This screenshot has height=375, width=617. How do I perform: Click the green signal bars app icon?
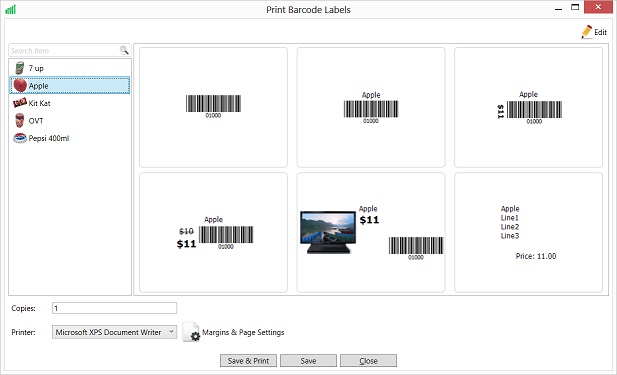coord(11,9)
